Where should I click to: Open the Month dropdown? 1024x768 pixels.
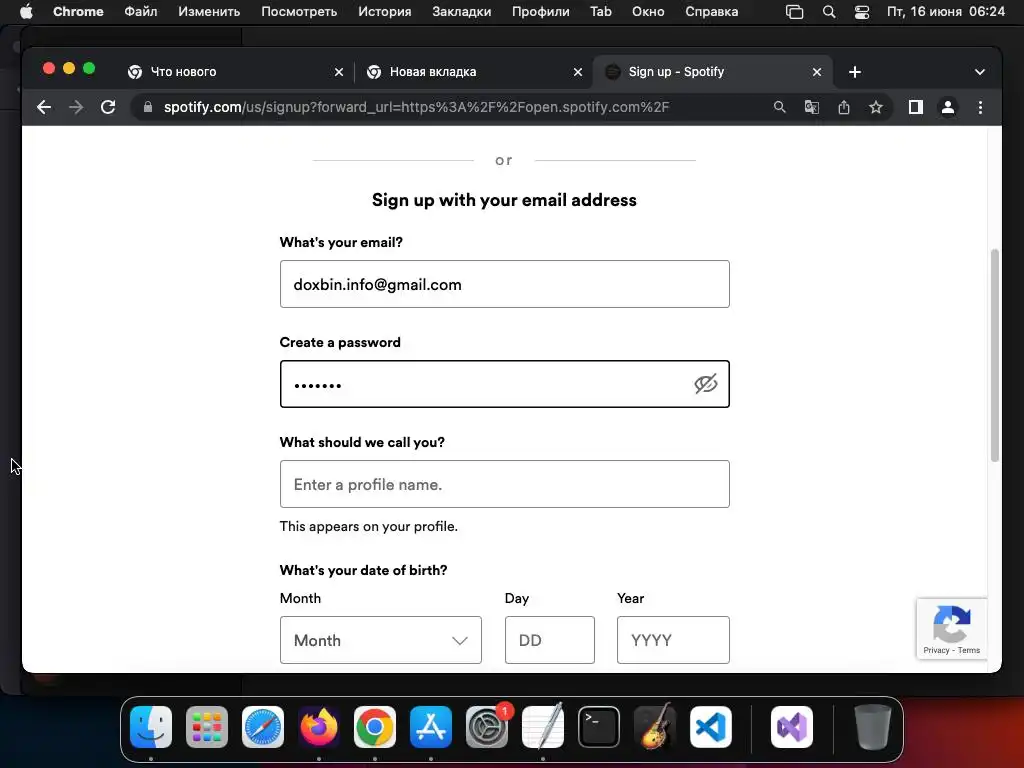tap(381, 640)
